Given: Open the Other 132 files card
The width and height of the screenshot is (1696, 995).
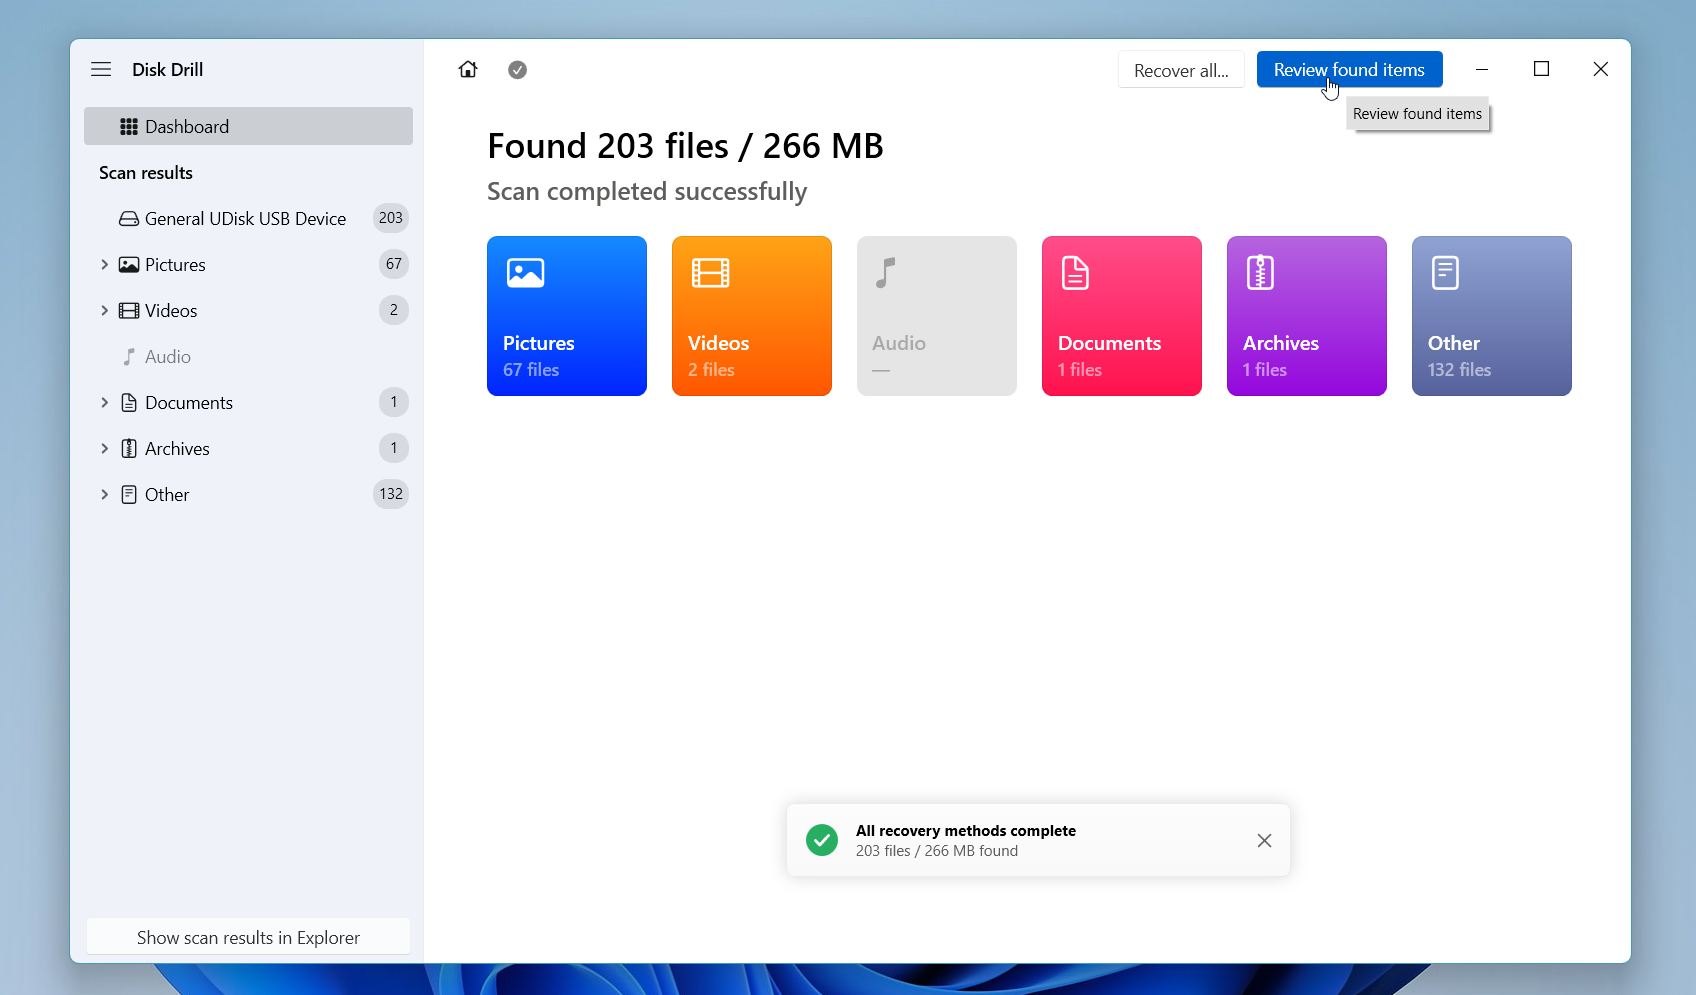Looking at the screenshot, I should pos(1492,316).
